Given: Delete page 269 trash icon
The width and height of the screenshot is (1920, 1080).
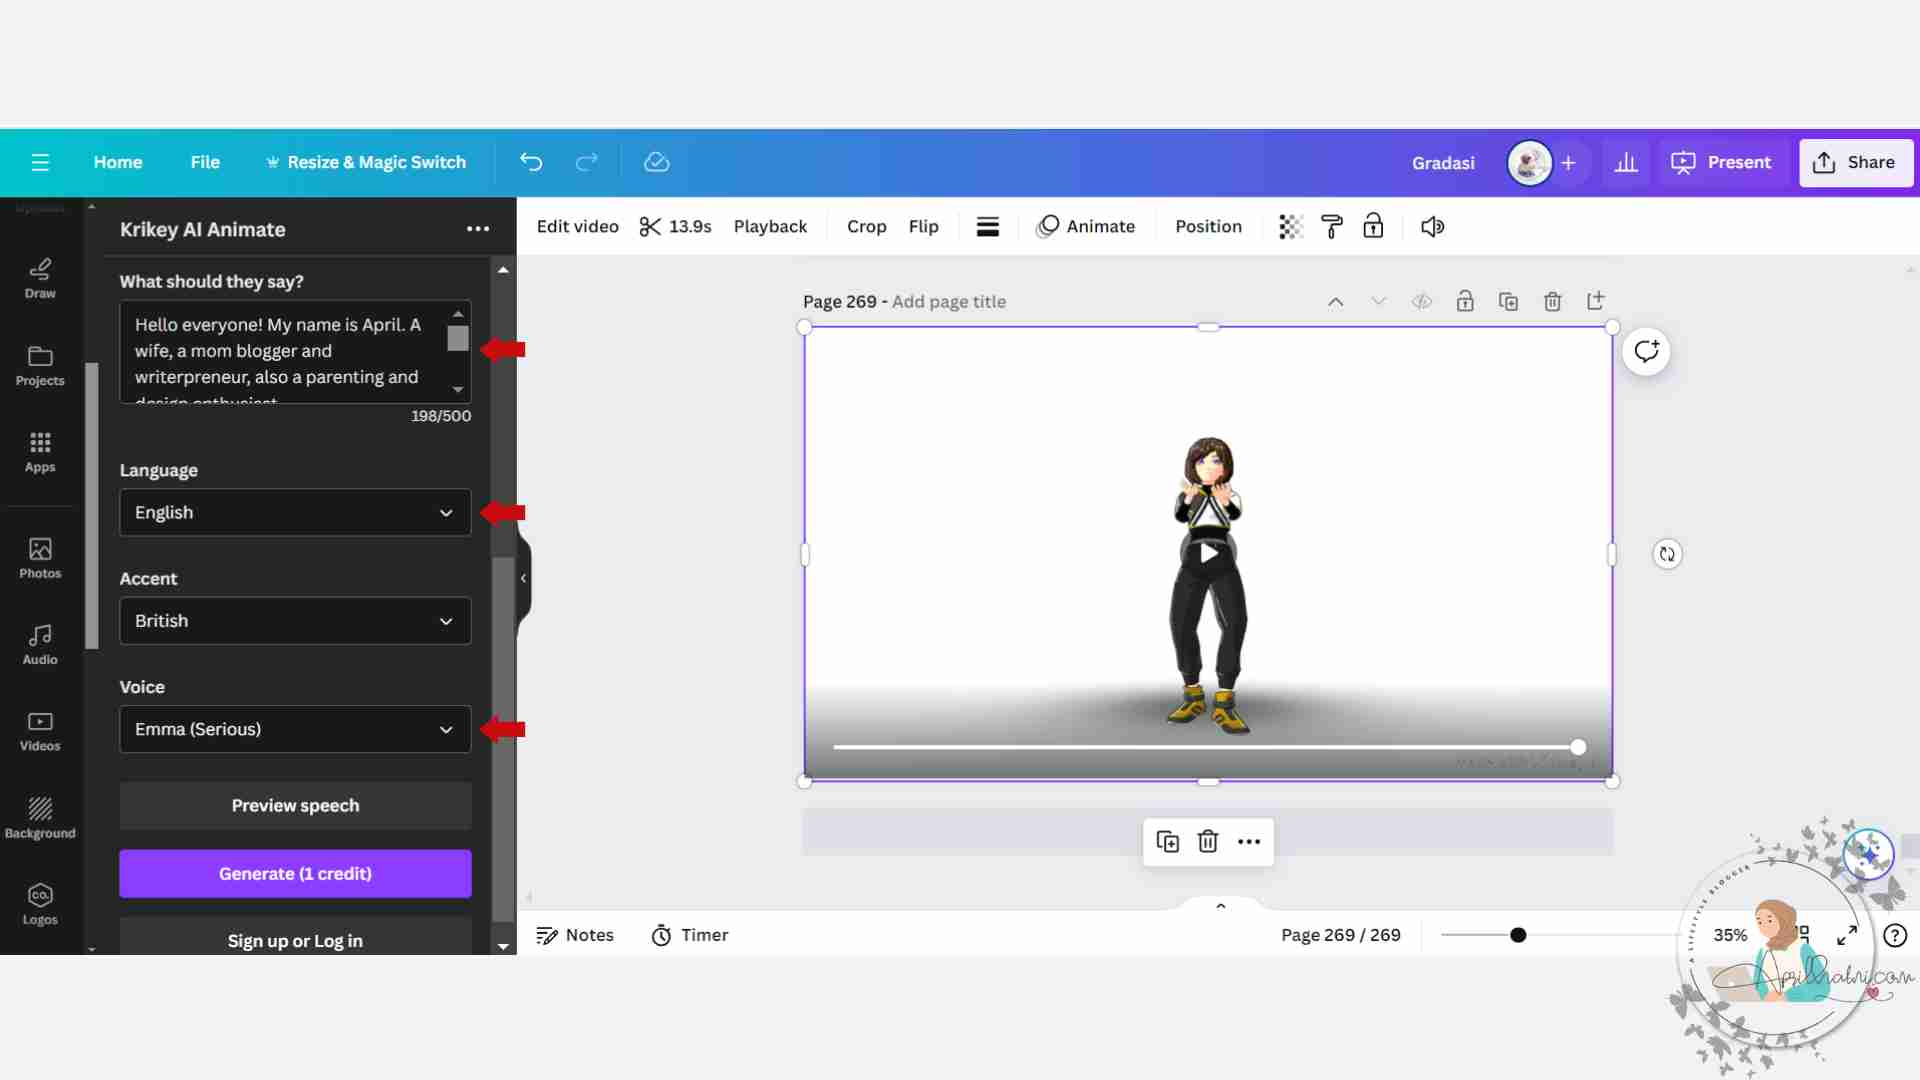Looking at the screenshot, I should [1552, 301].
